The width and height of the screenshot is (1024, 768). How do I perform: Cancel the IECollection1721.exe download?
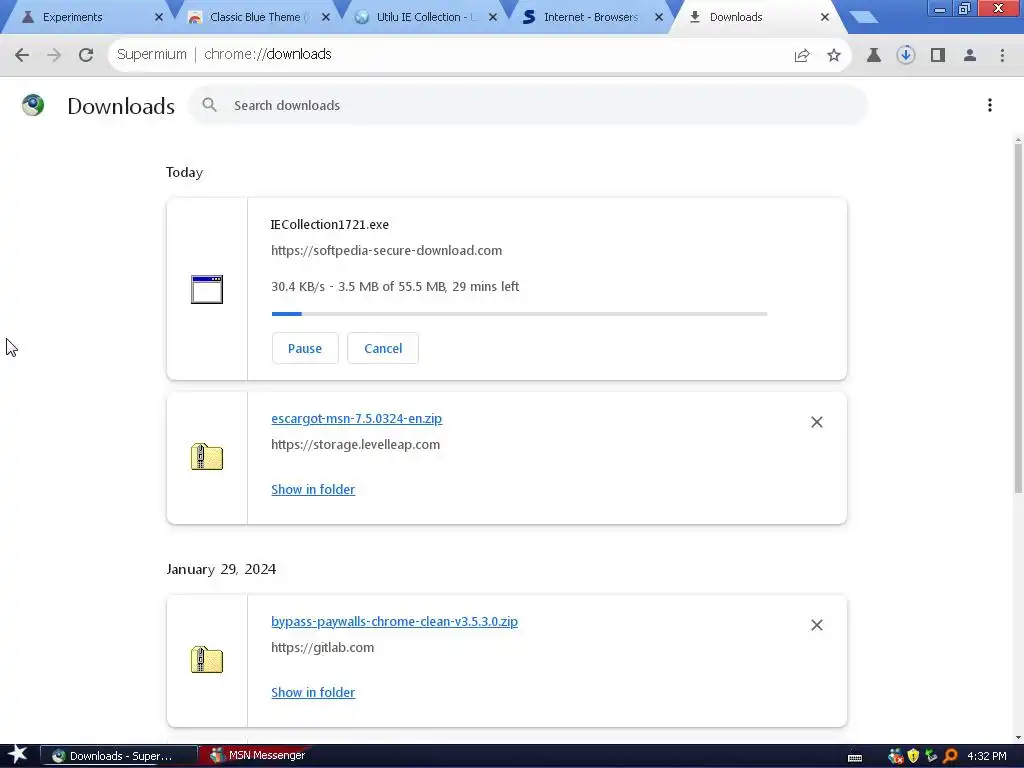pyautogui.click(x=383, y=348)
